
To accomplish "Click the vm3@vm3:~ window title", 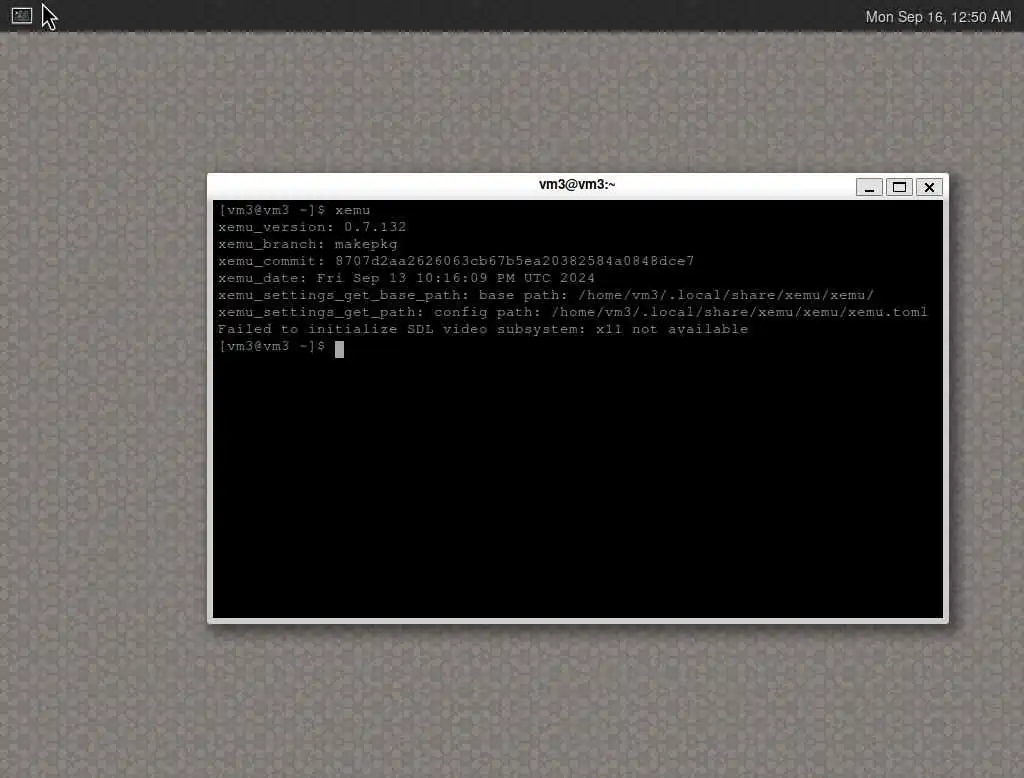I will (577, 185).
